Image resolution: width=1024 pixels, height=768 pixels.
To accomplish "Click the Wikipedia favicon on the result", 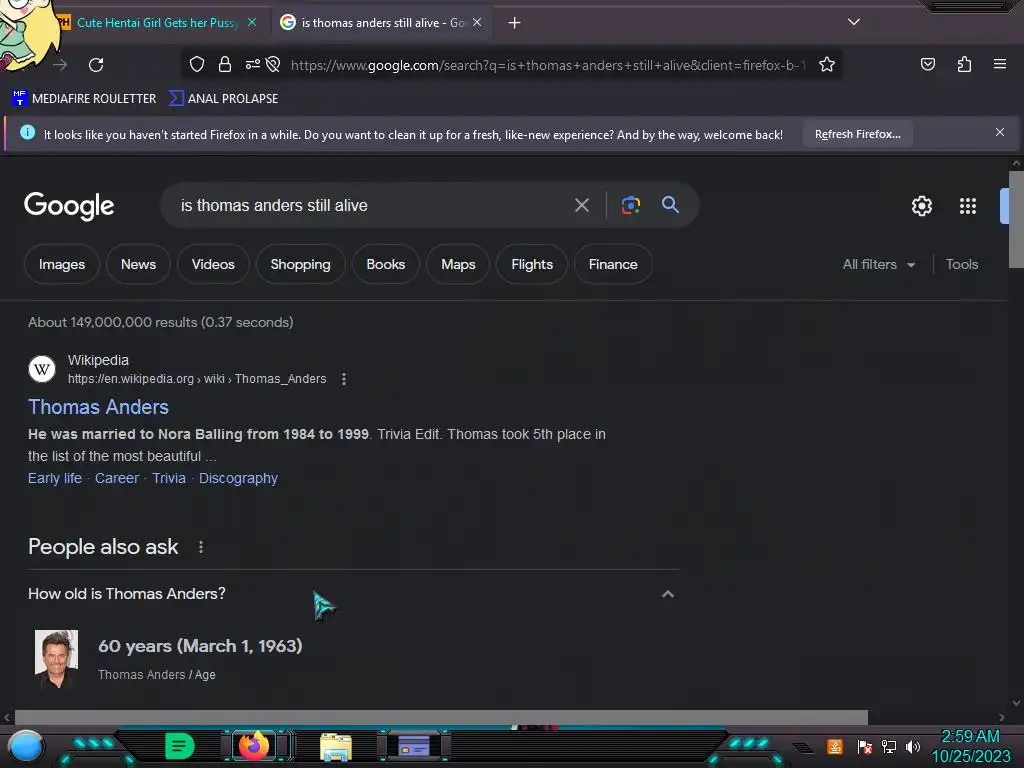I will 42,369.
